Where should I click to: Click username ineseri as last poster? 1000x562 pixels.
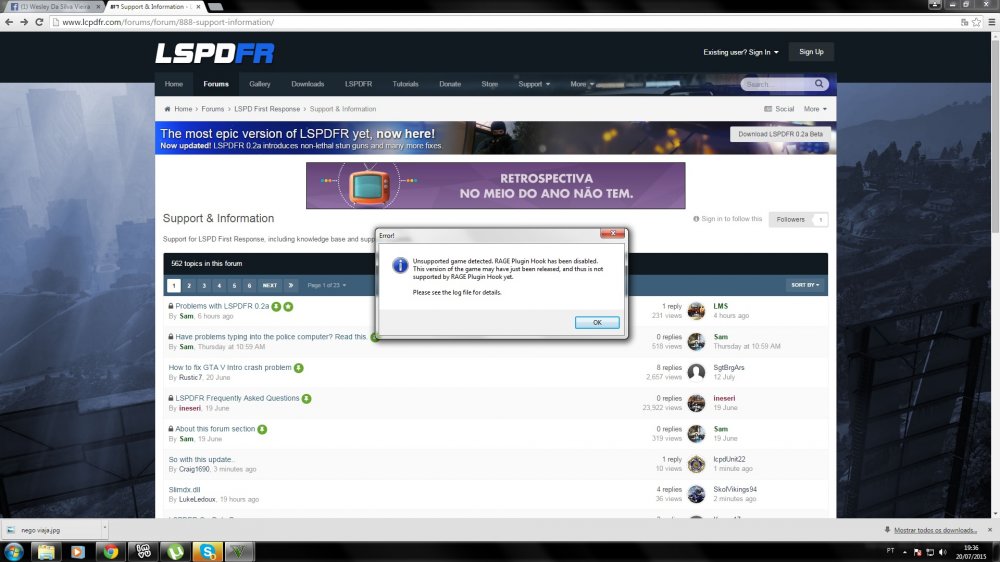click(724, 398)
